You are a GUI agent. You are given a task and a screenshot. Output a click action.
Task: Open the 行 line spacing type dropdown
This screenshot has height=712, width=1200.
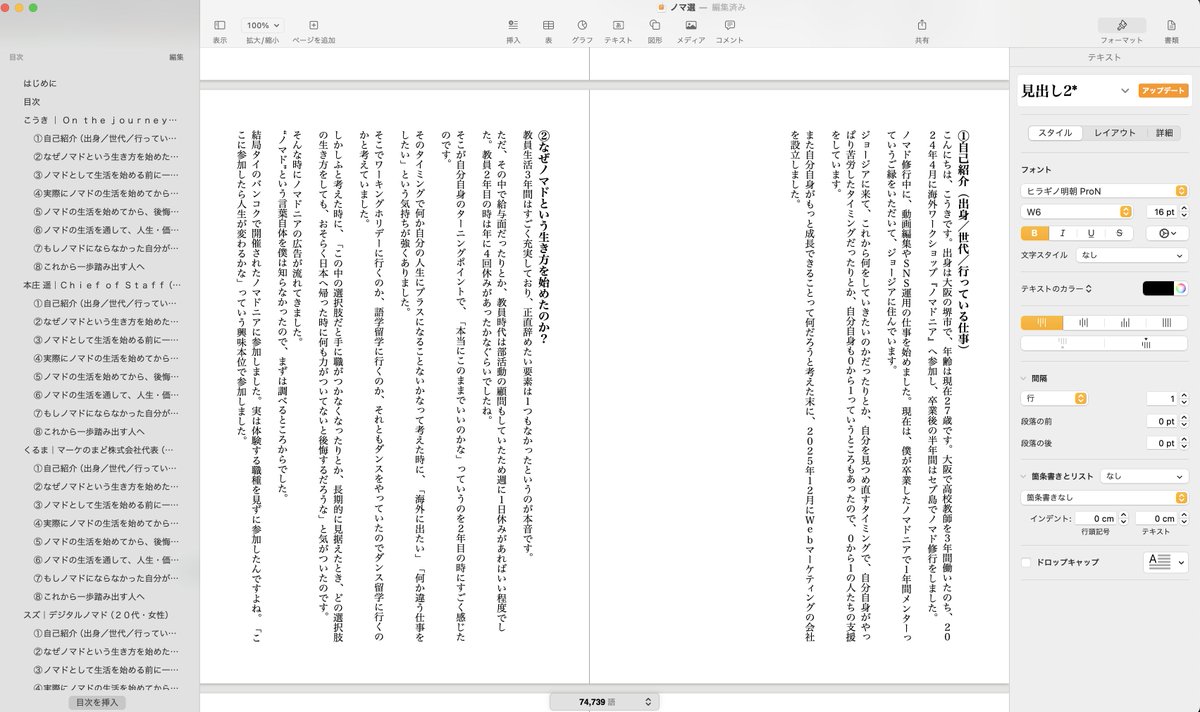pos(1054,398)
